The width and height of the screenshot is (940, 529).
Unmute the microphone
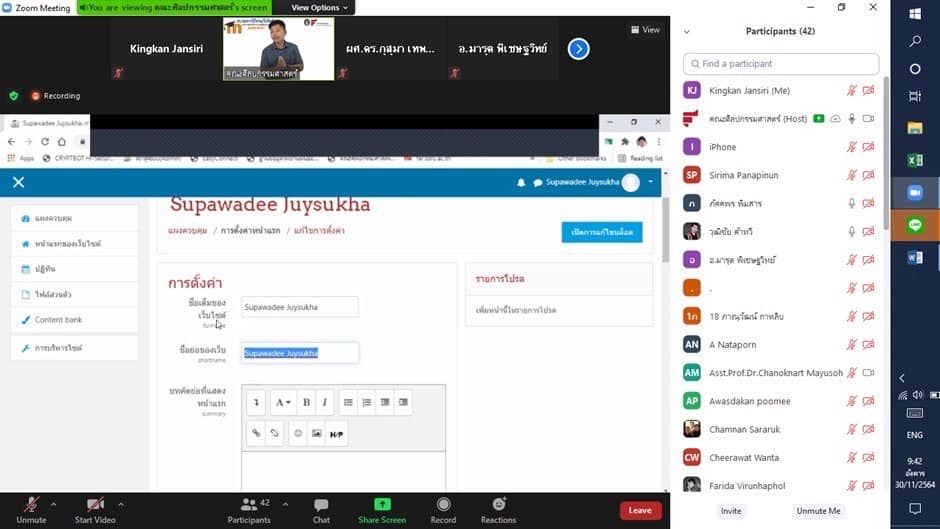pos(31,509)
